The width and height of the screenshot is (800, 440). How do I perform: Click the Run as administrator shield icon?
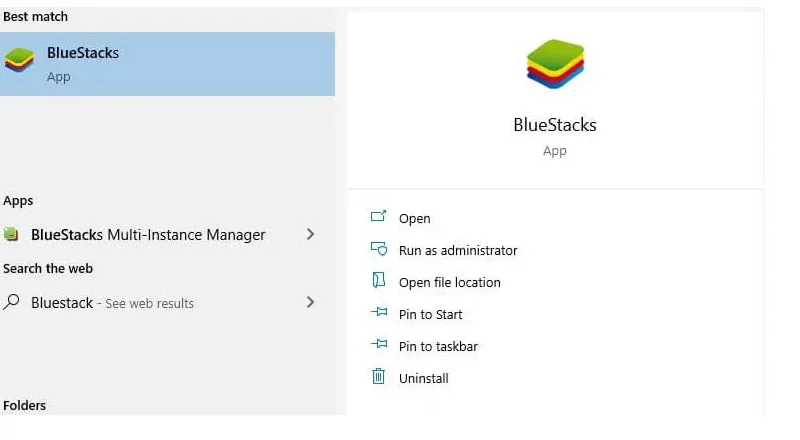click(x=379, y=249)
